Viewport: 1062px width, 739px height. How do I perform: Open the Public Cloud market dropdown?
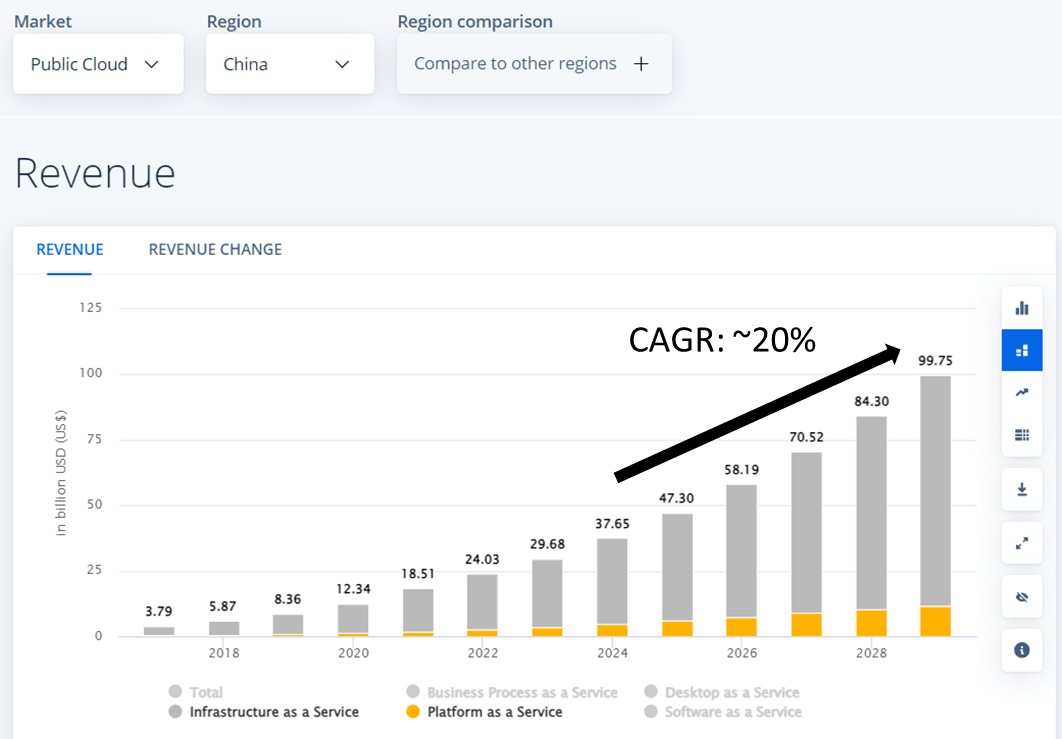click(x=98, y=64)
